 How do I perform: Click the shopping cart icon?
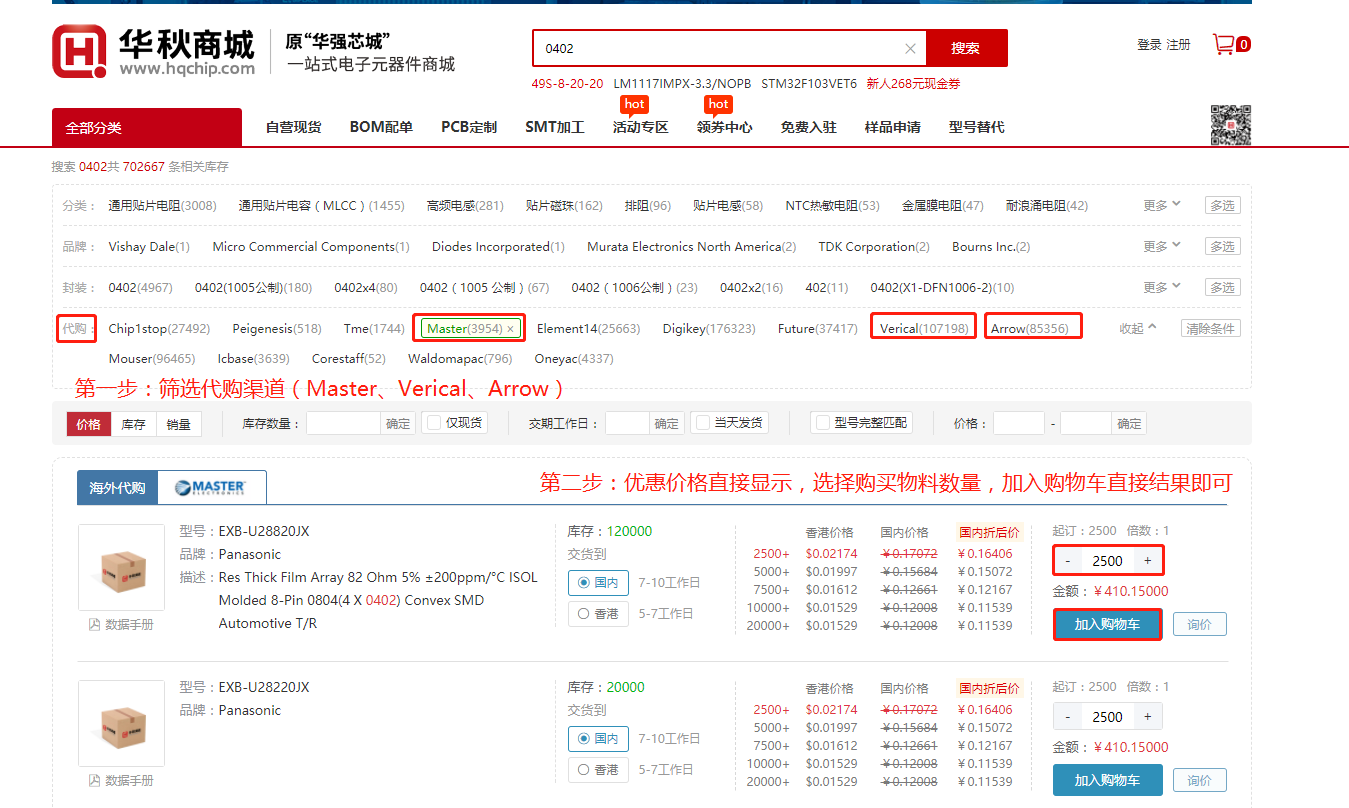pos(1223,44)
